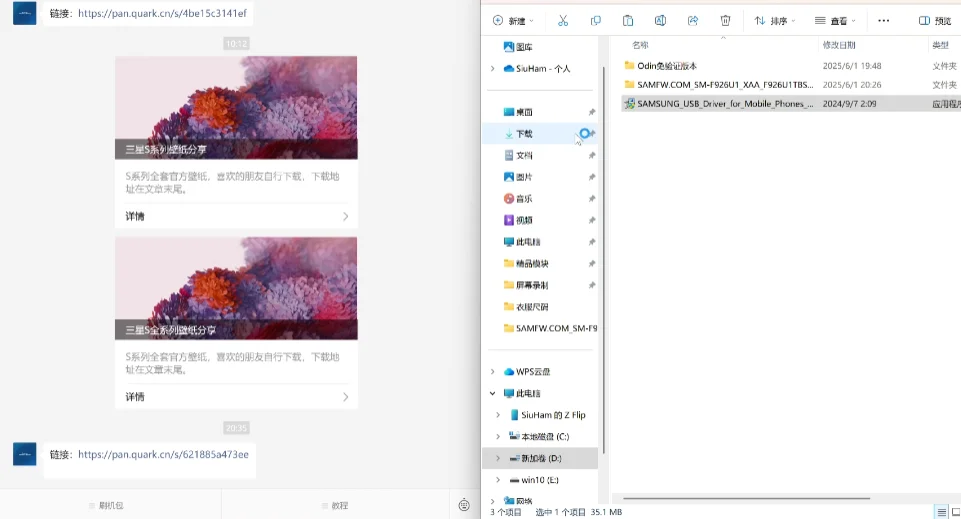961x519 pixels.
Task: Open the three-dots more options menu
Action: [x=883, y=21]
